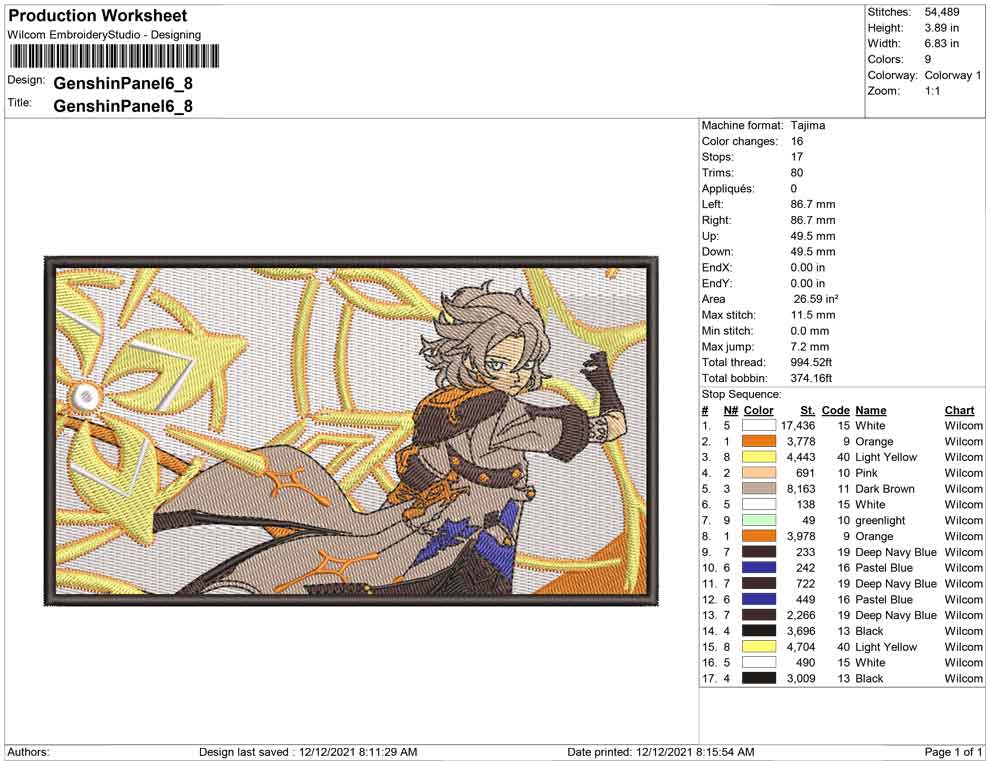Click the 'greenlight' color name

880,521
